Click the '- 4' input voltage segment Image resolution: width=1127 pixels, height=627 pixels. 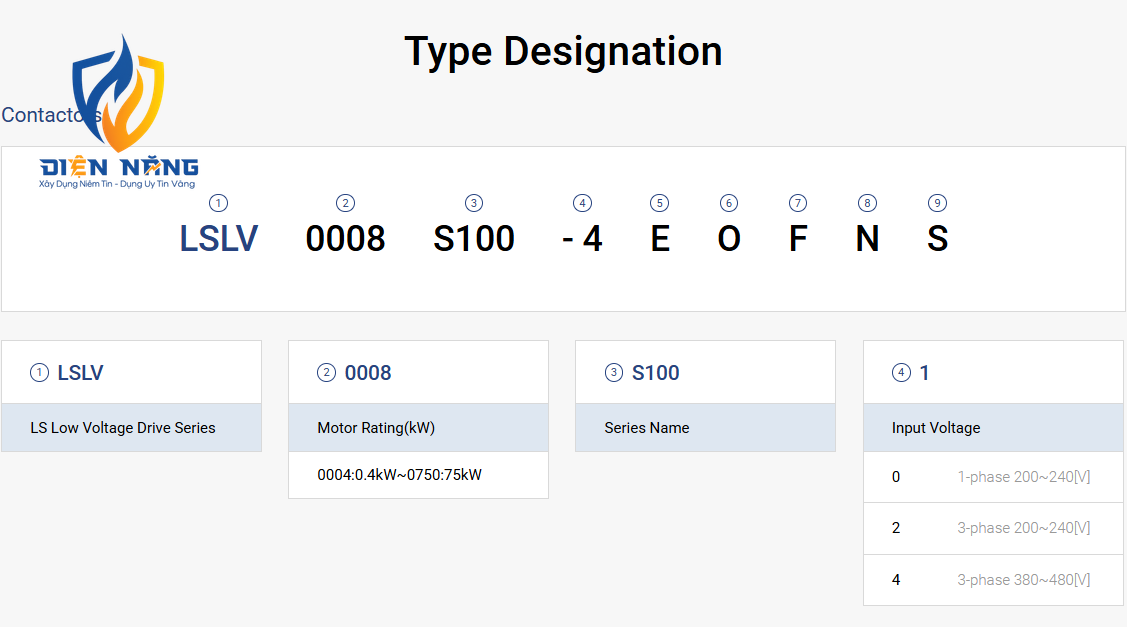pos(582,239)
